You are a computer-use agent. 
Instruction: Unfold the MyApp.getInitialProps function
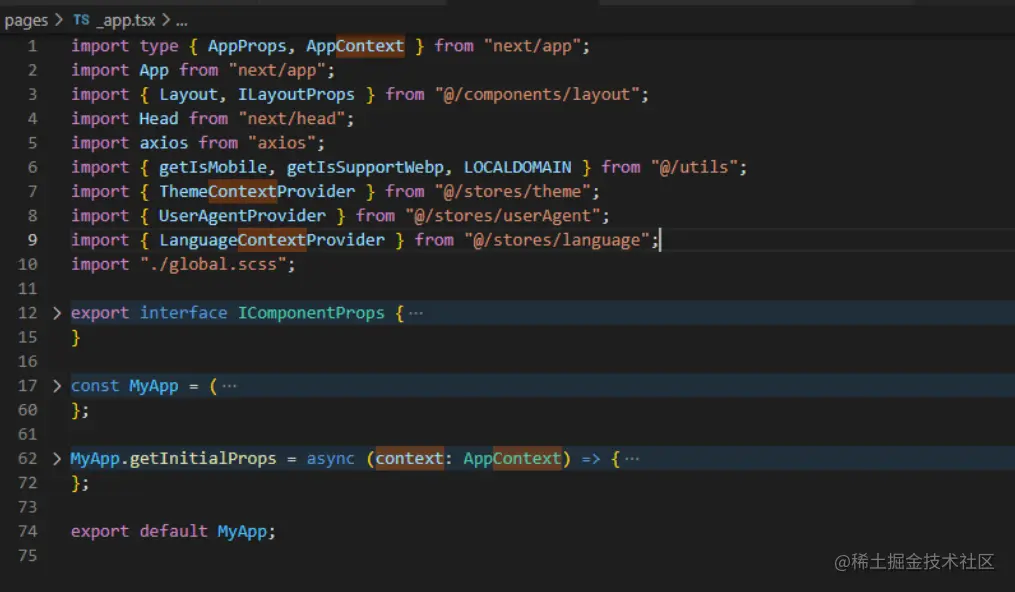coord(57,459)
